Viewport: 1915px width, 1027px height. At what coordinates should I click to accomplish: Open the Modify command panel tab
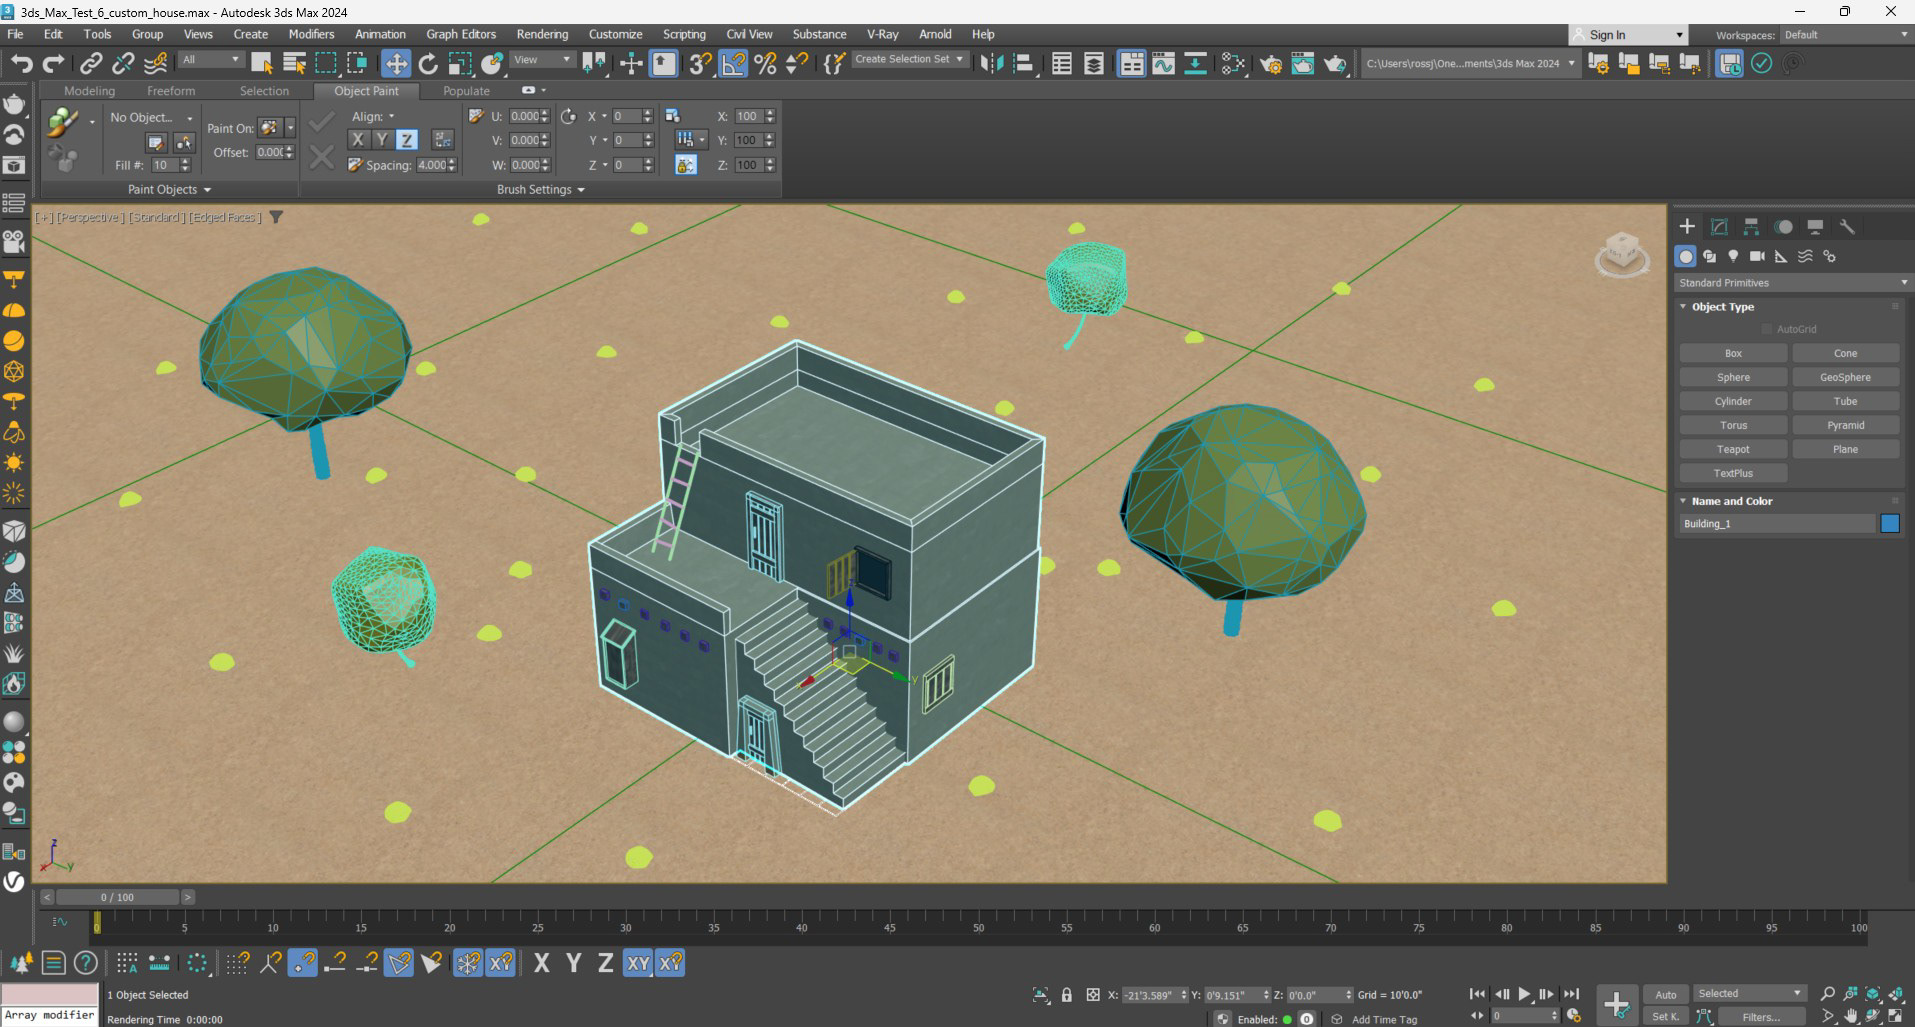point(1719,227)
